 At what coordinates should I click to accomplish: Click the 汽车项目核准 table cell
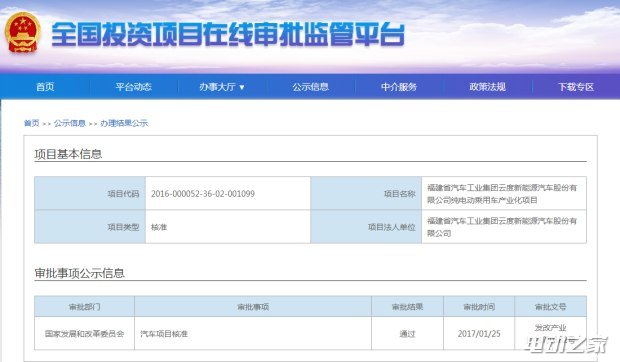pyautogui.click(x=253, y=334)
